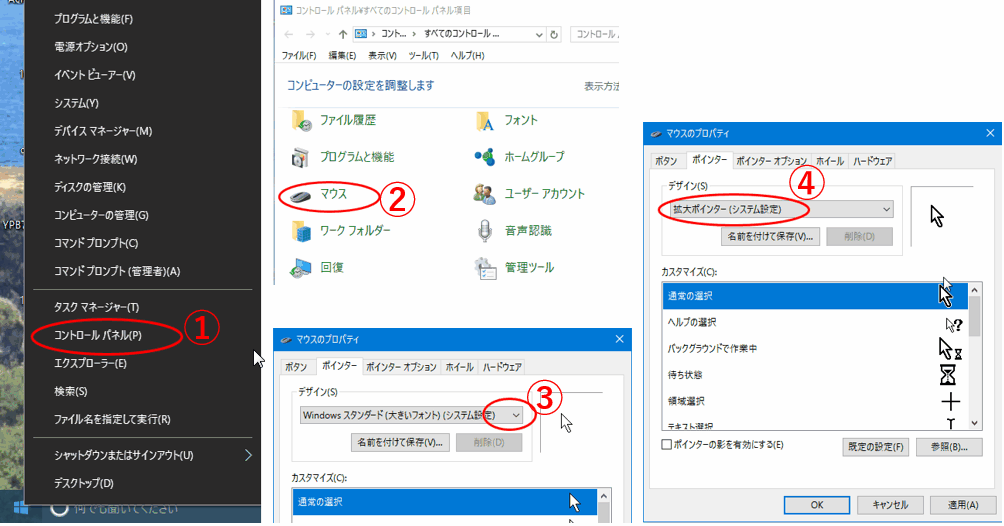The width and height of the screenshot is (1004, 526).
Task: Switch to ホイール tab in lower dialog
Action: click(459, 367)
